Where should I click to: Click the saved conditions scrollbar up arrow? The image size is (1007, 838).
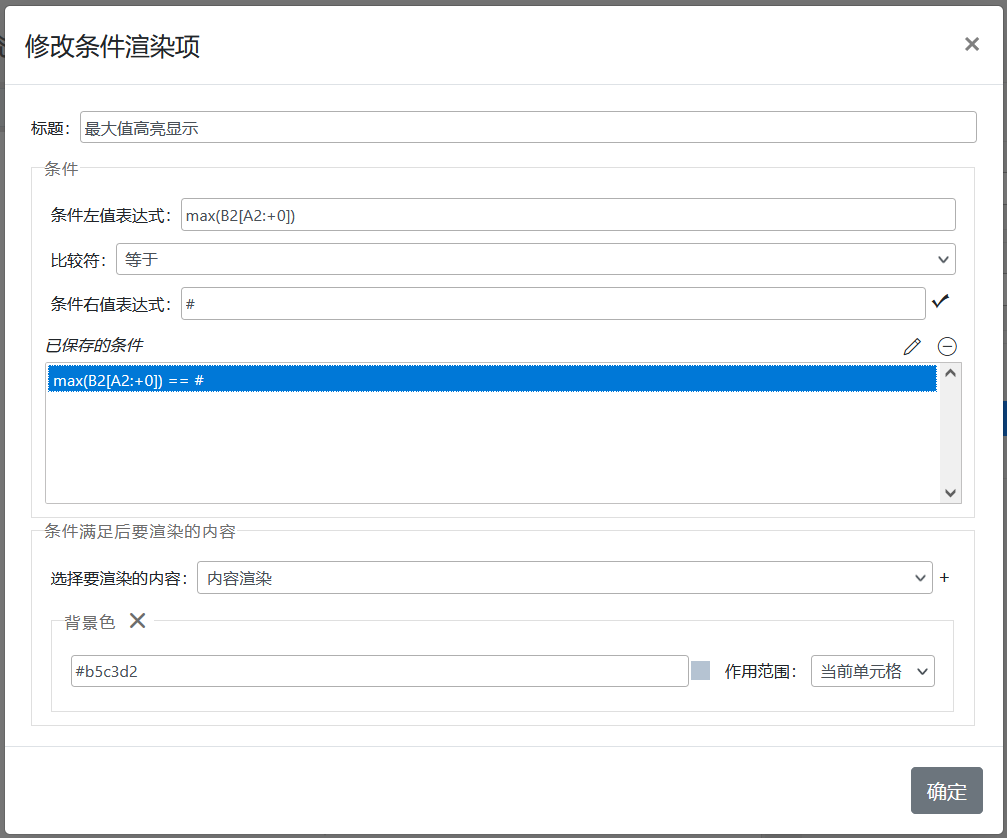tap(950, 373)
